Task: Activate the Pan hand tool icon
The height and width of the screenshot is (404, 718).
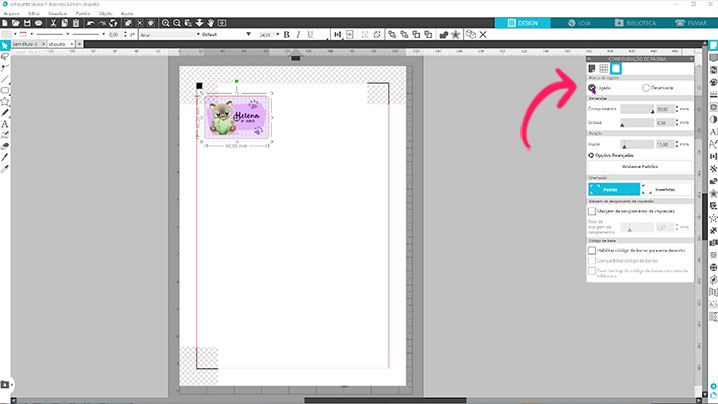Action: [x=211, y=23]
